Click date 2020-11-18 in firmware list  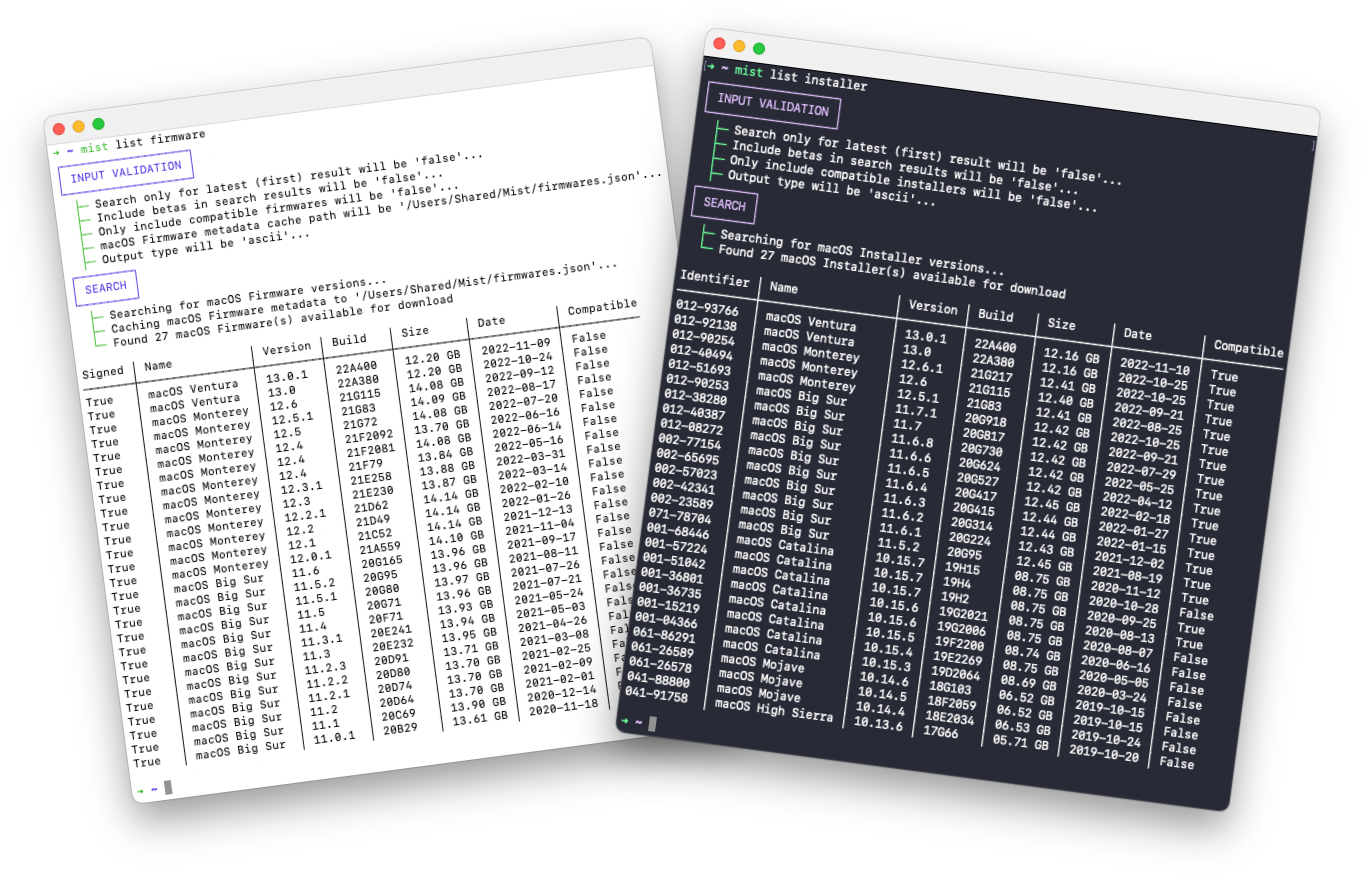click(x=562, y=706)
